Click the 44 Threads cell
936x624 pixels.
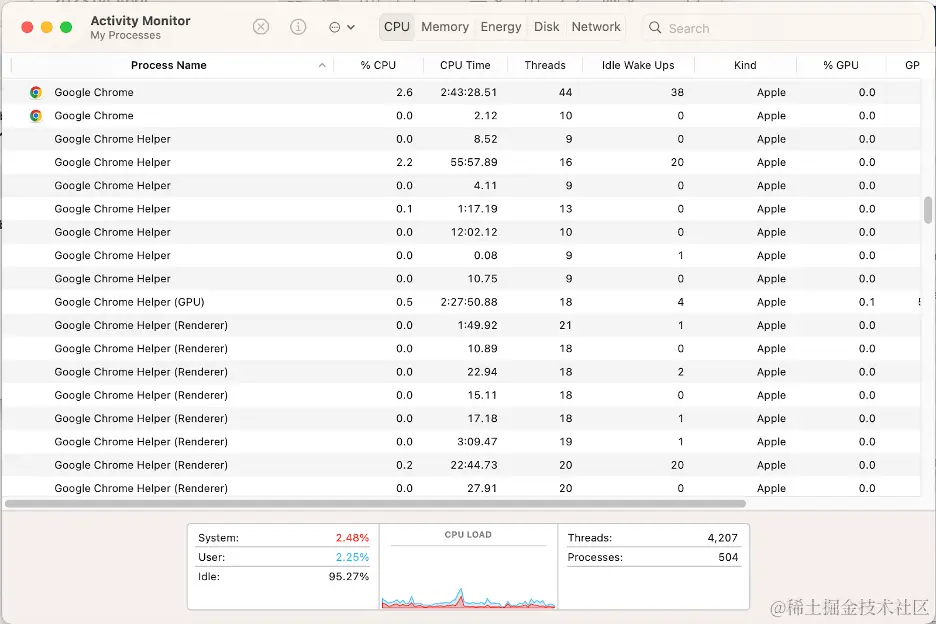coord(565,93)
